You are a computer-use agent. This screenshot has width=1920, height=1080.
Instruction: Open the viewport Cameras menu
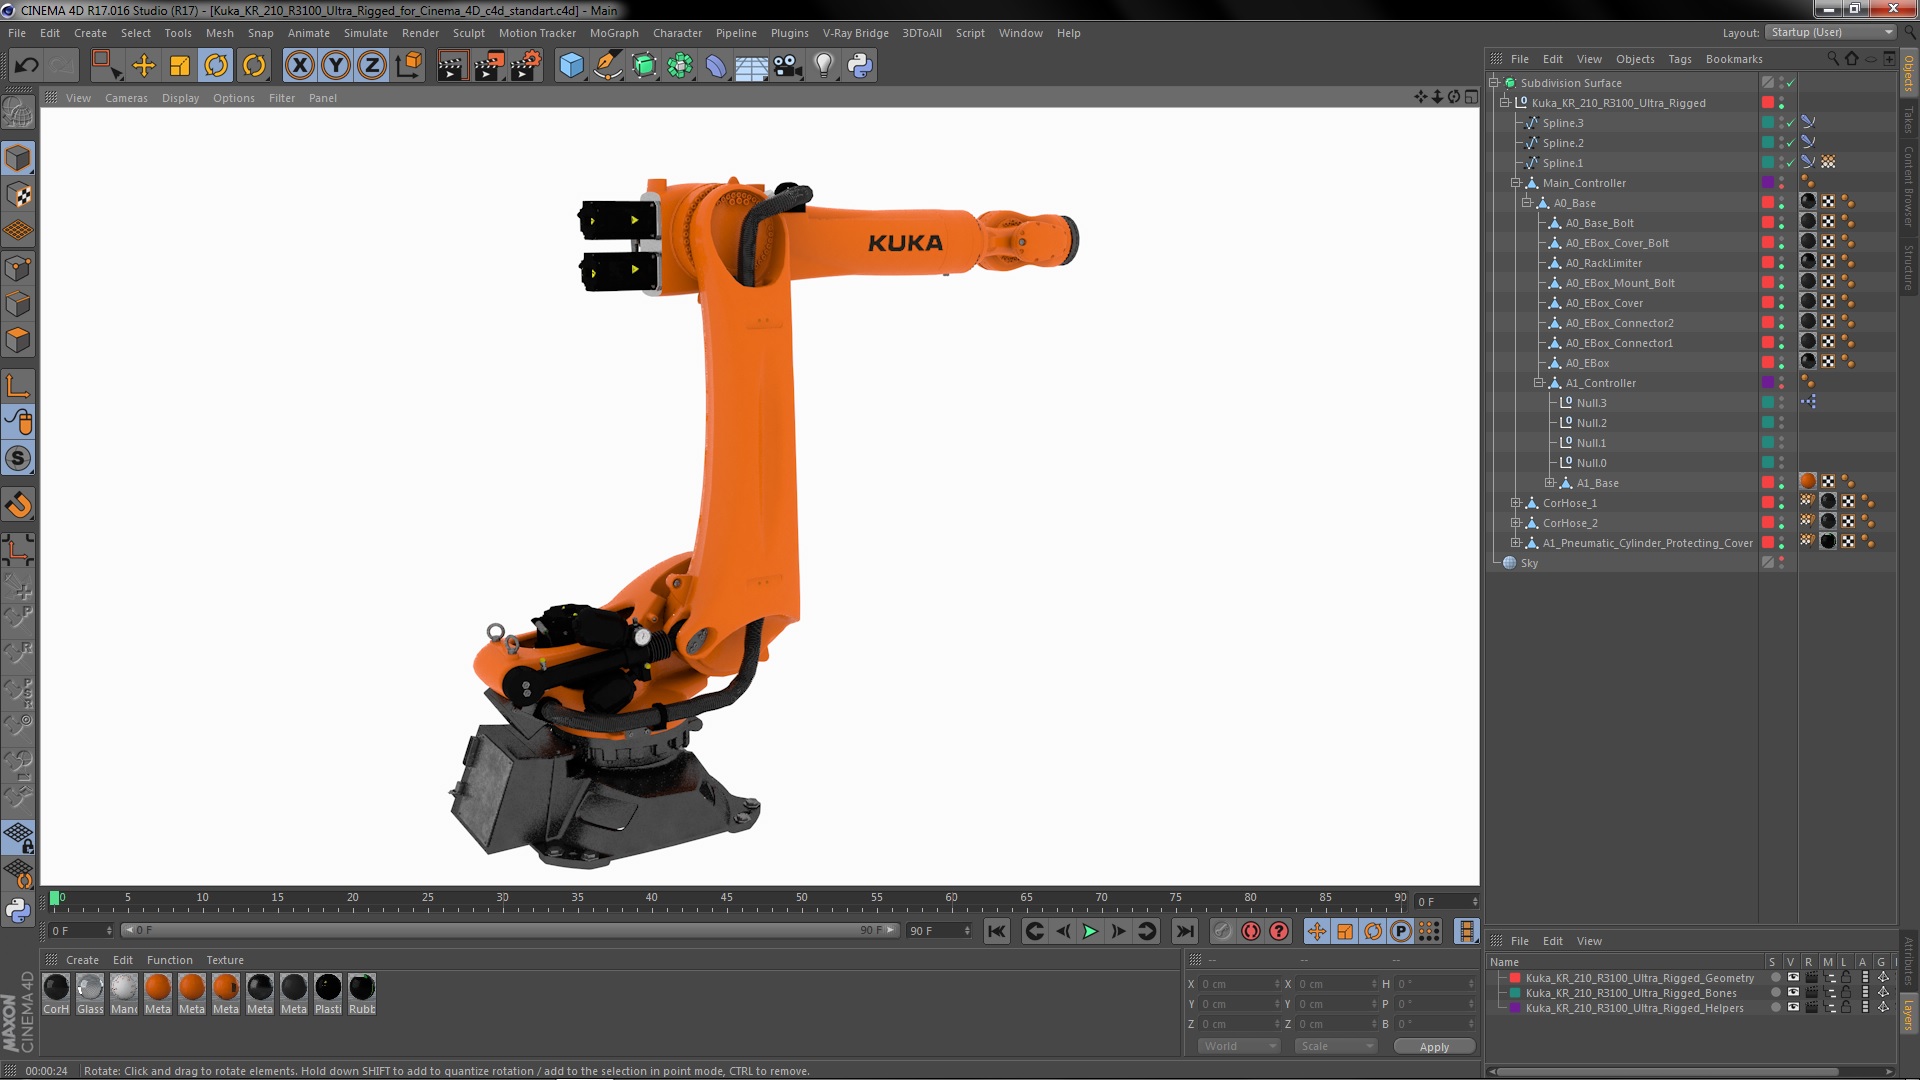[126, 98]
